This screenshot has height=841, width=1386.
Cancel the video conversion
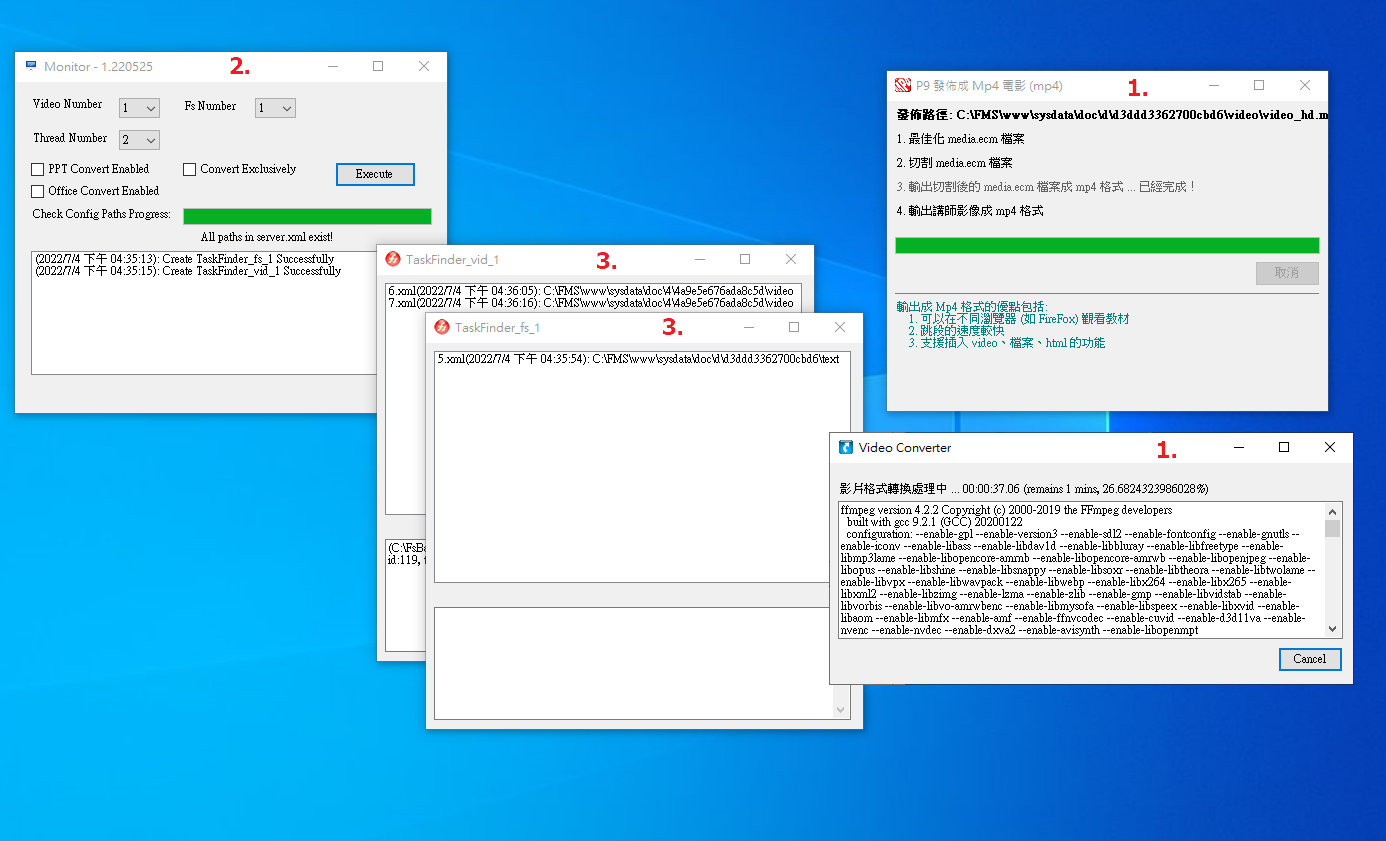pyautogui.click(x=1310, y=659)
